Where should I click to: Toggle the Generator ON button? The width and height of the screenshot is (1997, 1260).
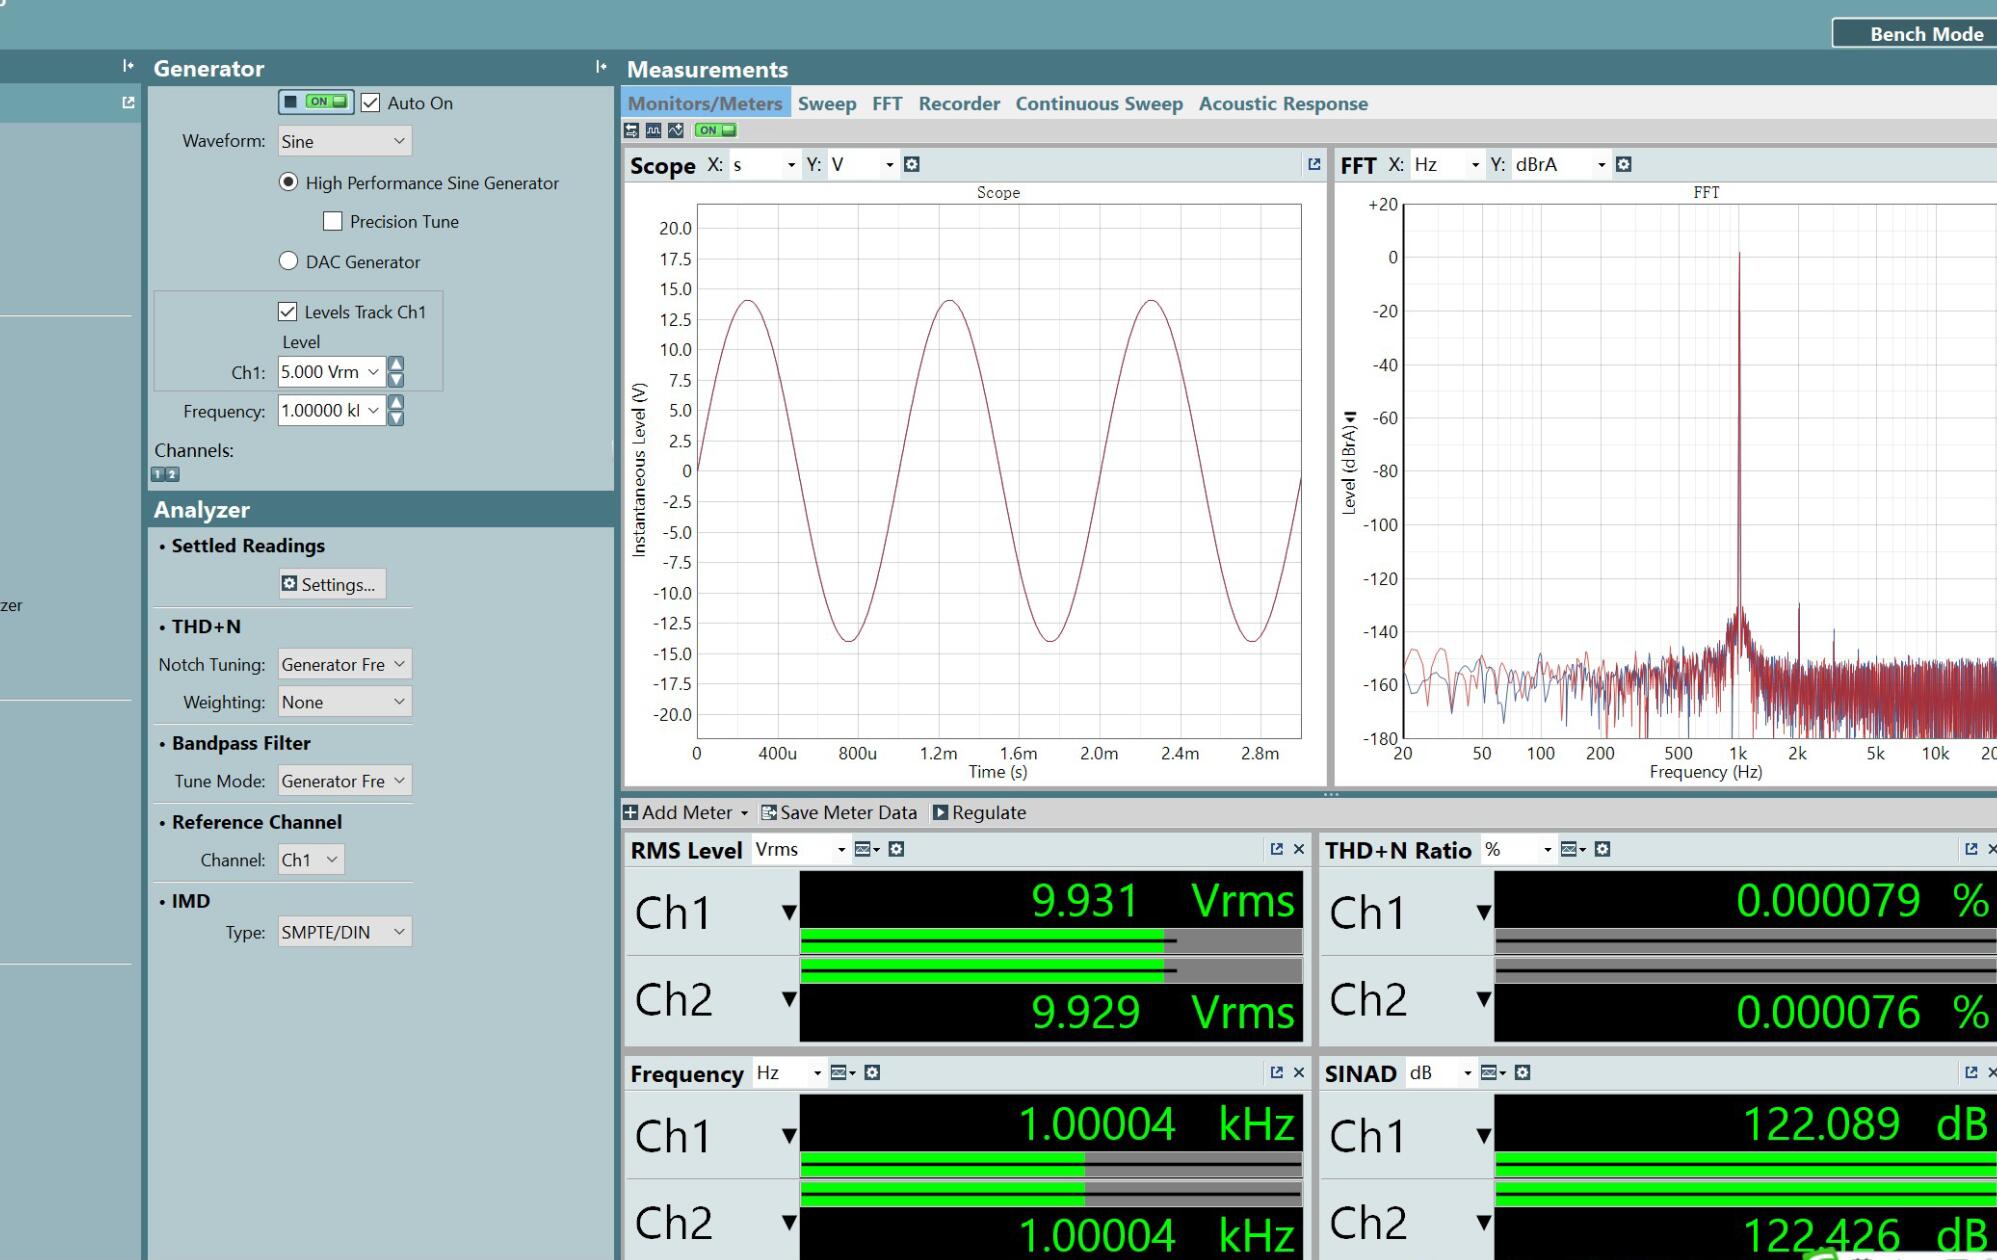click(316, 102)
